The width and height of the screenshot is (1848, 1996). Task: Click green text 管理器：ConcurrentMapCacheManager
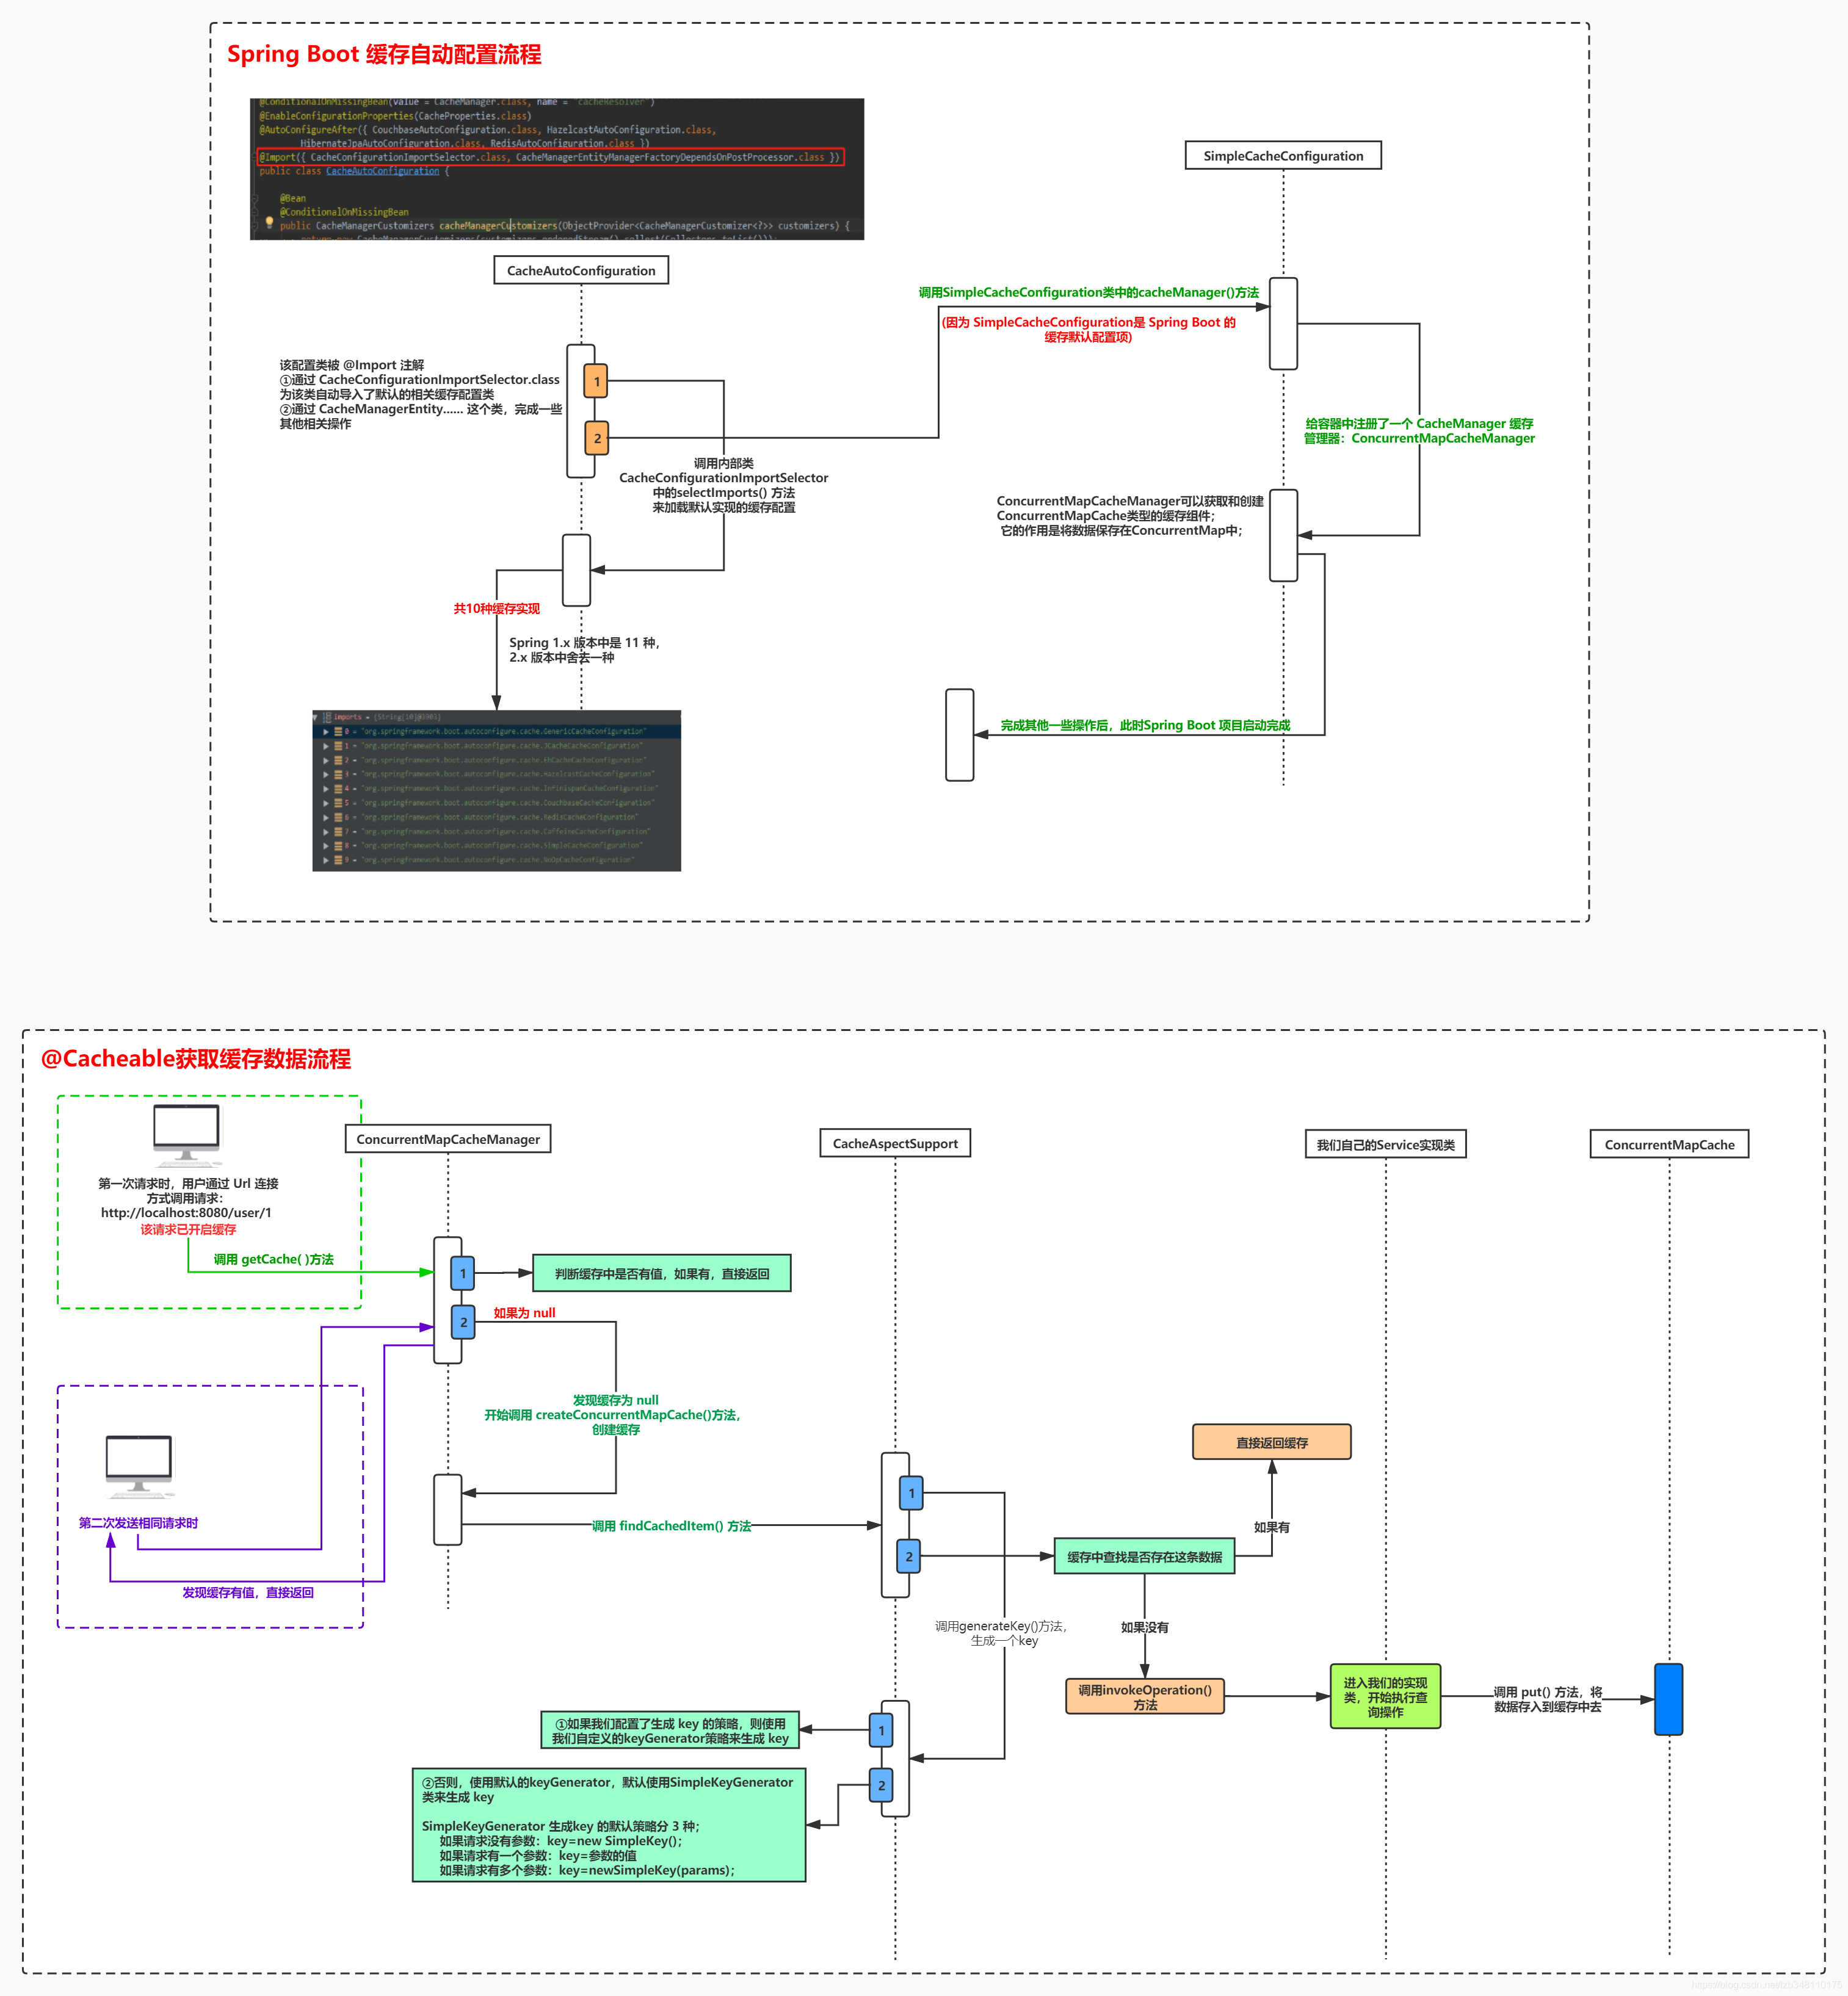click(1419, 438)
